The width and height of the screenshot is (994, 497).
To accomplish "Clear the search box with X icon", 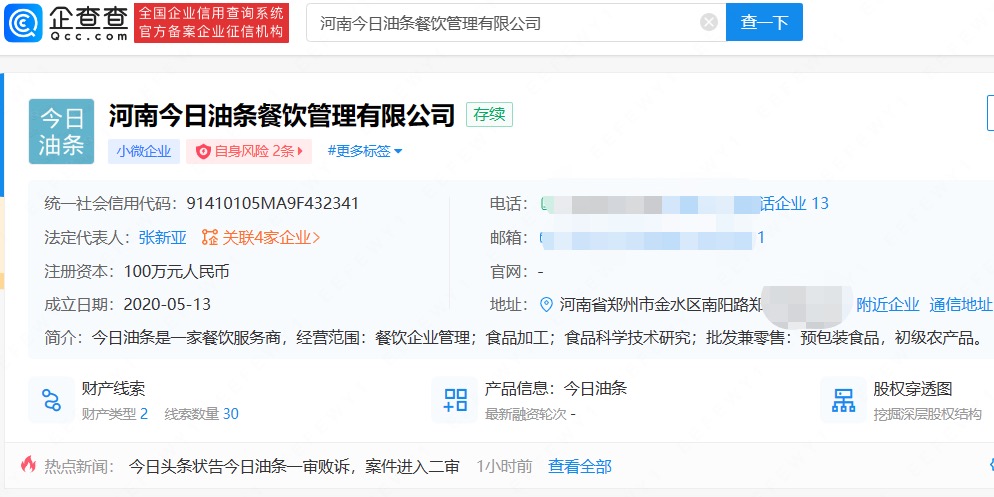I will pyautogui.click(x=709, y=23).
